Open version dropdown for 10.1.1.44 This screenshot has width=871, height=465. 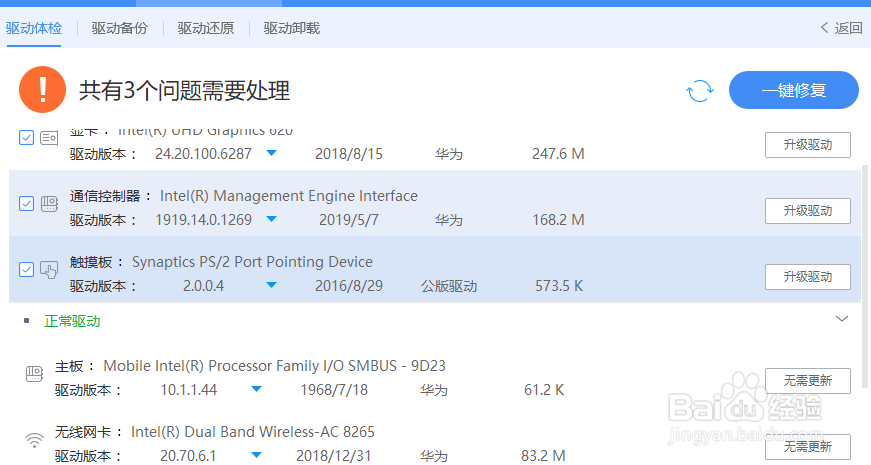[x=256, y=389]
